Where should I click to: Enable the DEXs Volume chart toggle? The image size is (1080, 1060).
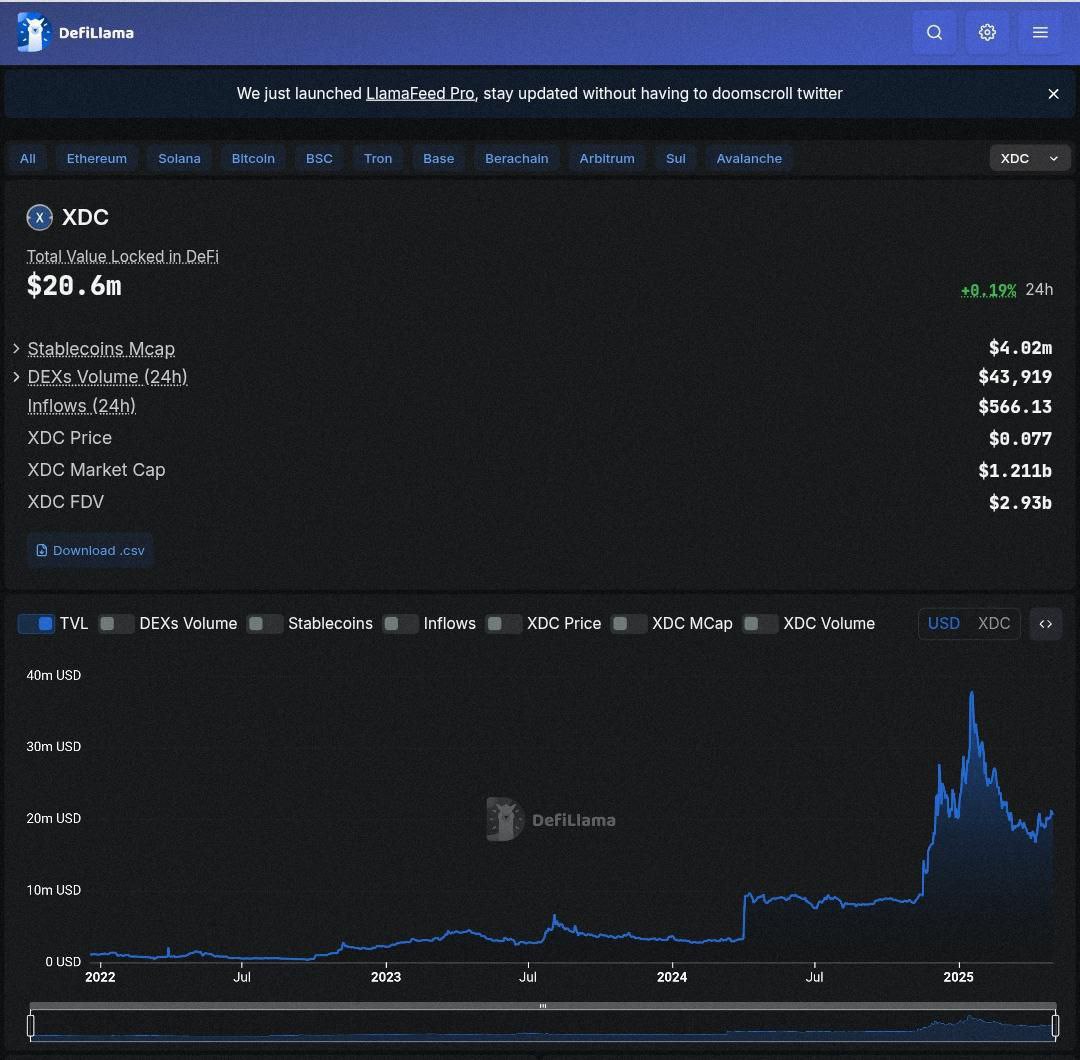[116, 624]
